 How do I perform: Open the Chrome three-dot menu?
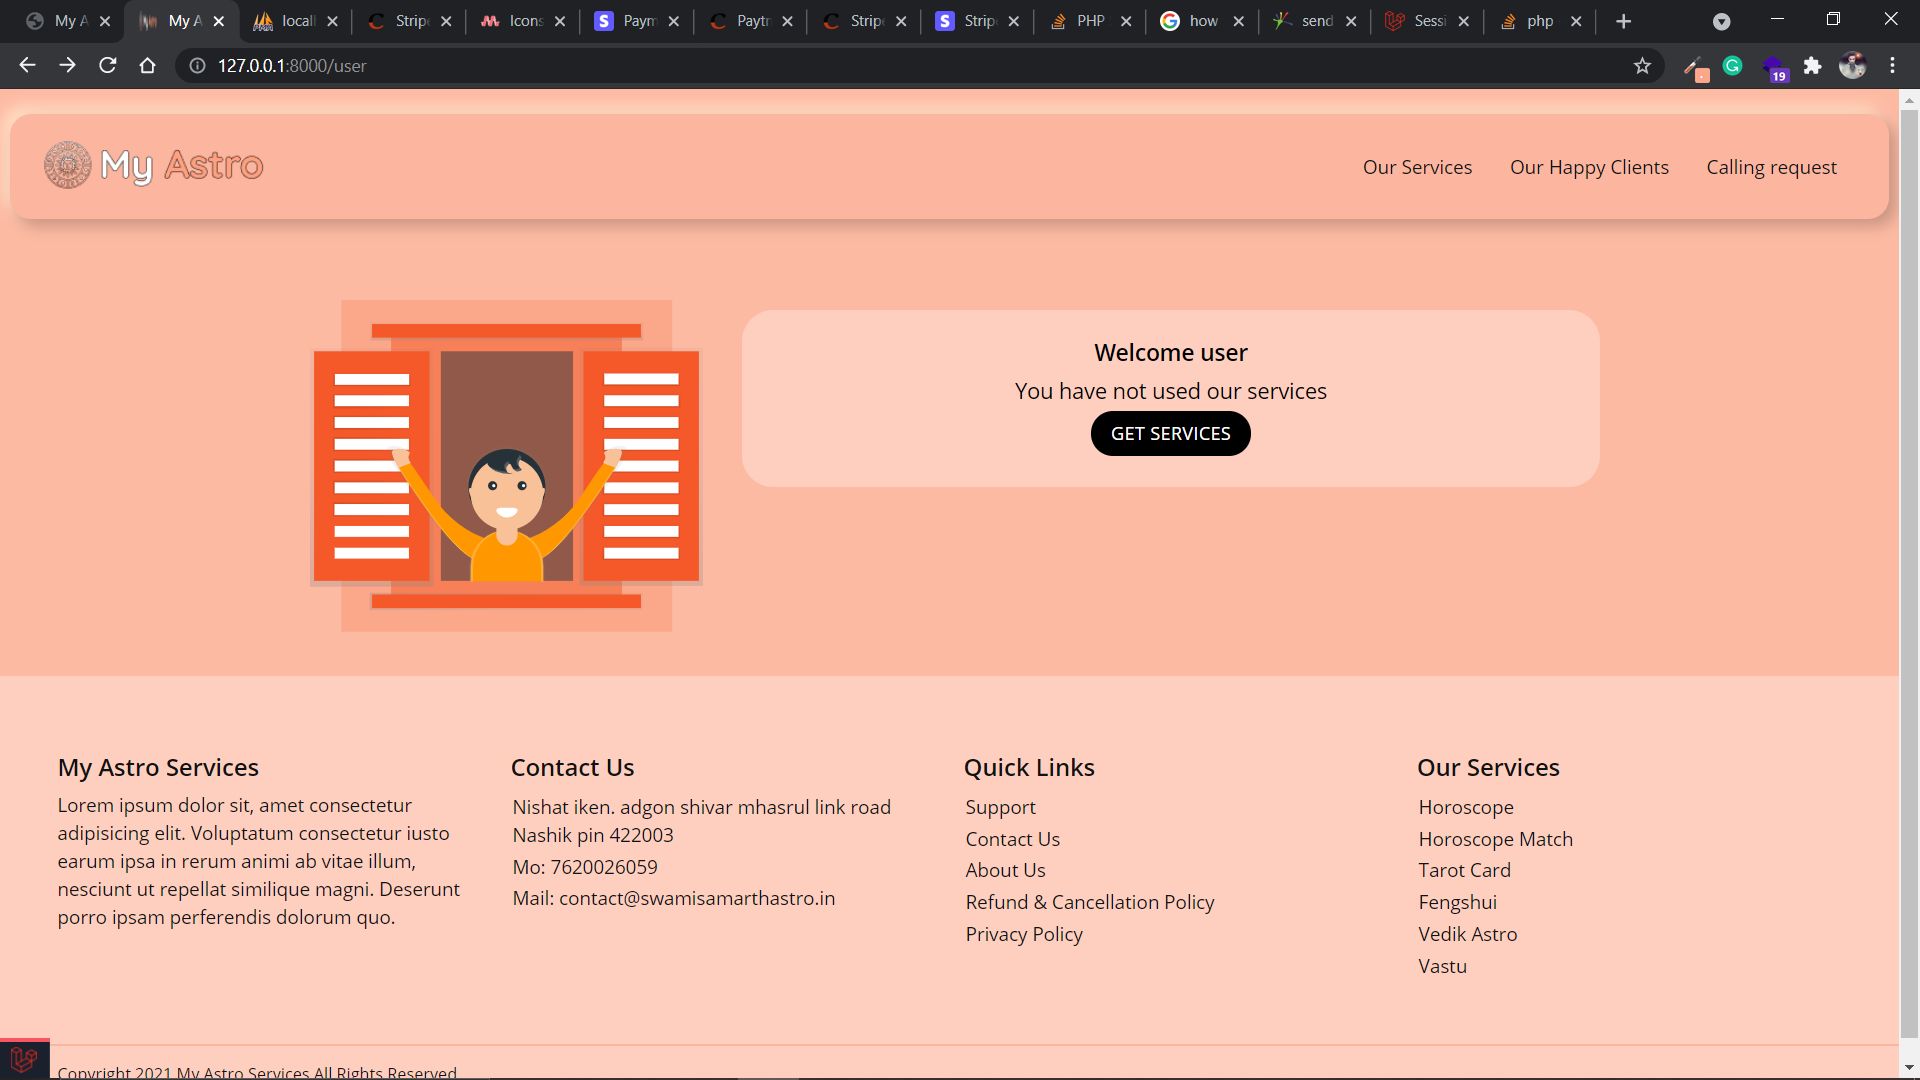pyautogui.click(x=1892, y=66)
